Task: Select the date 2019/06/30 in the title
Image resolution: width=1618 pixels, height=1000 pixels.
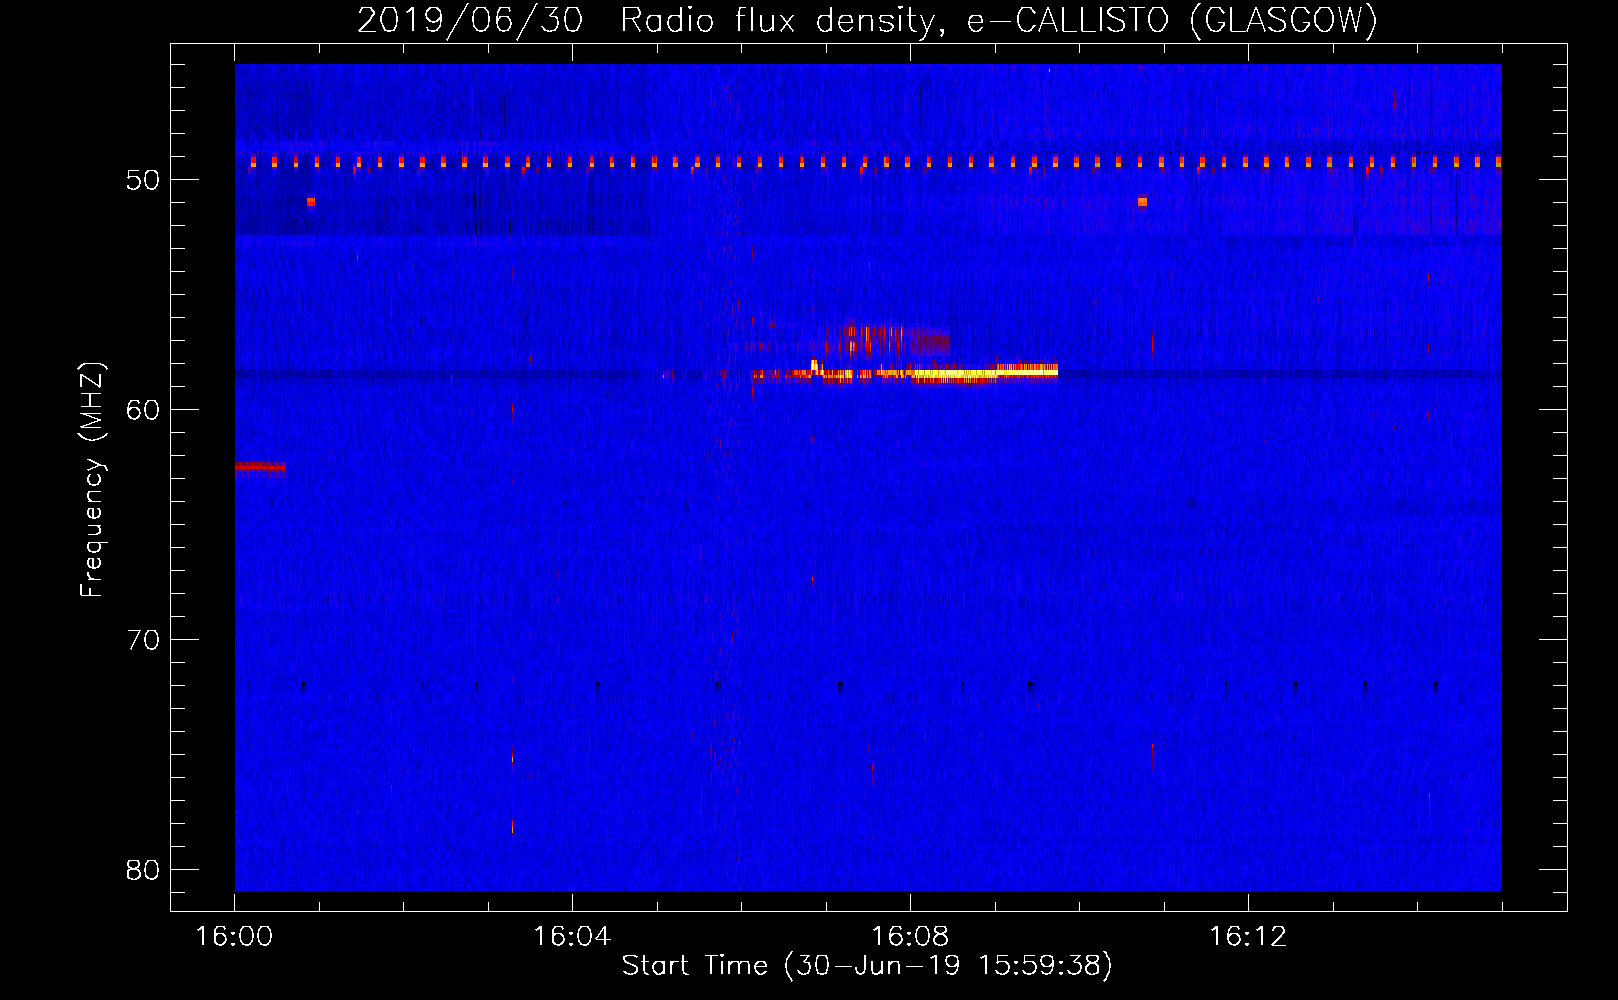Action: [470, 20]
